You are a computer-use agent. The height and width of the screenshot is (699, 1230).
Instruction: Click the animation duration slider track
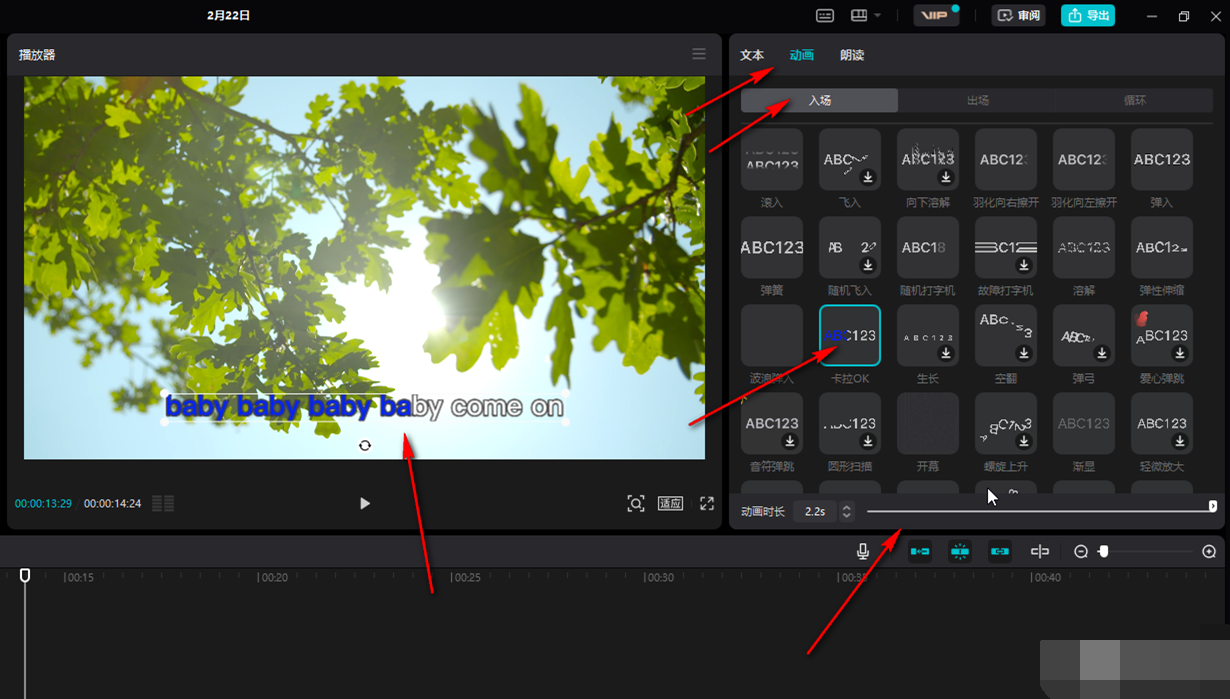(x=1040, y=510)
